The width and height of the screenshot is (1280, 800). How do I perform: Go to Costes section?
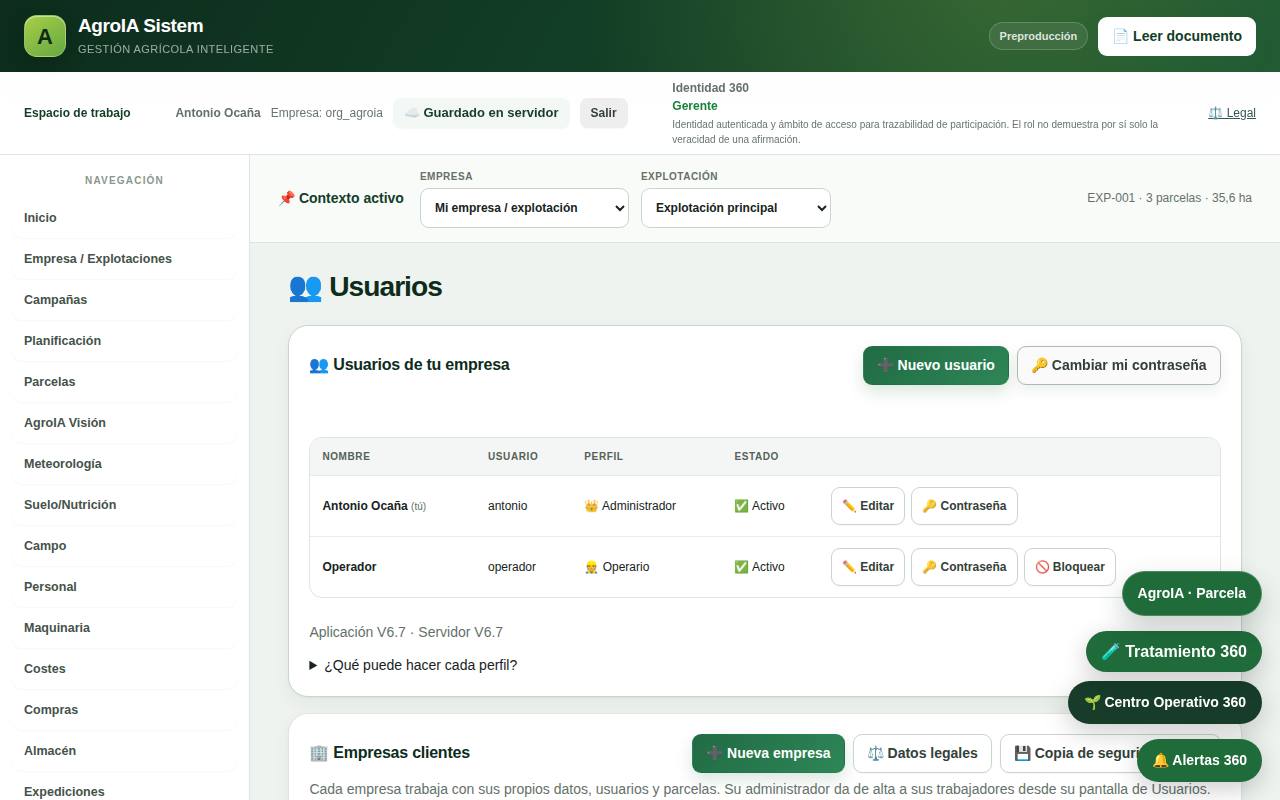(x=124, y=669)
